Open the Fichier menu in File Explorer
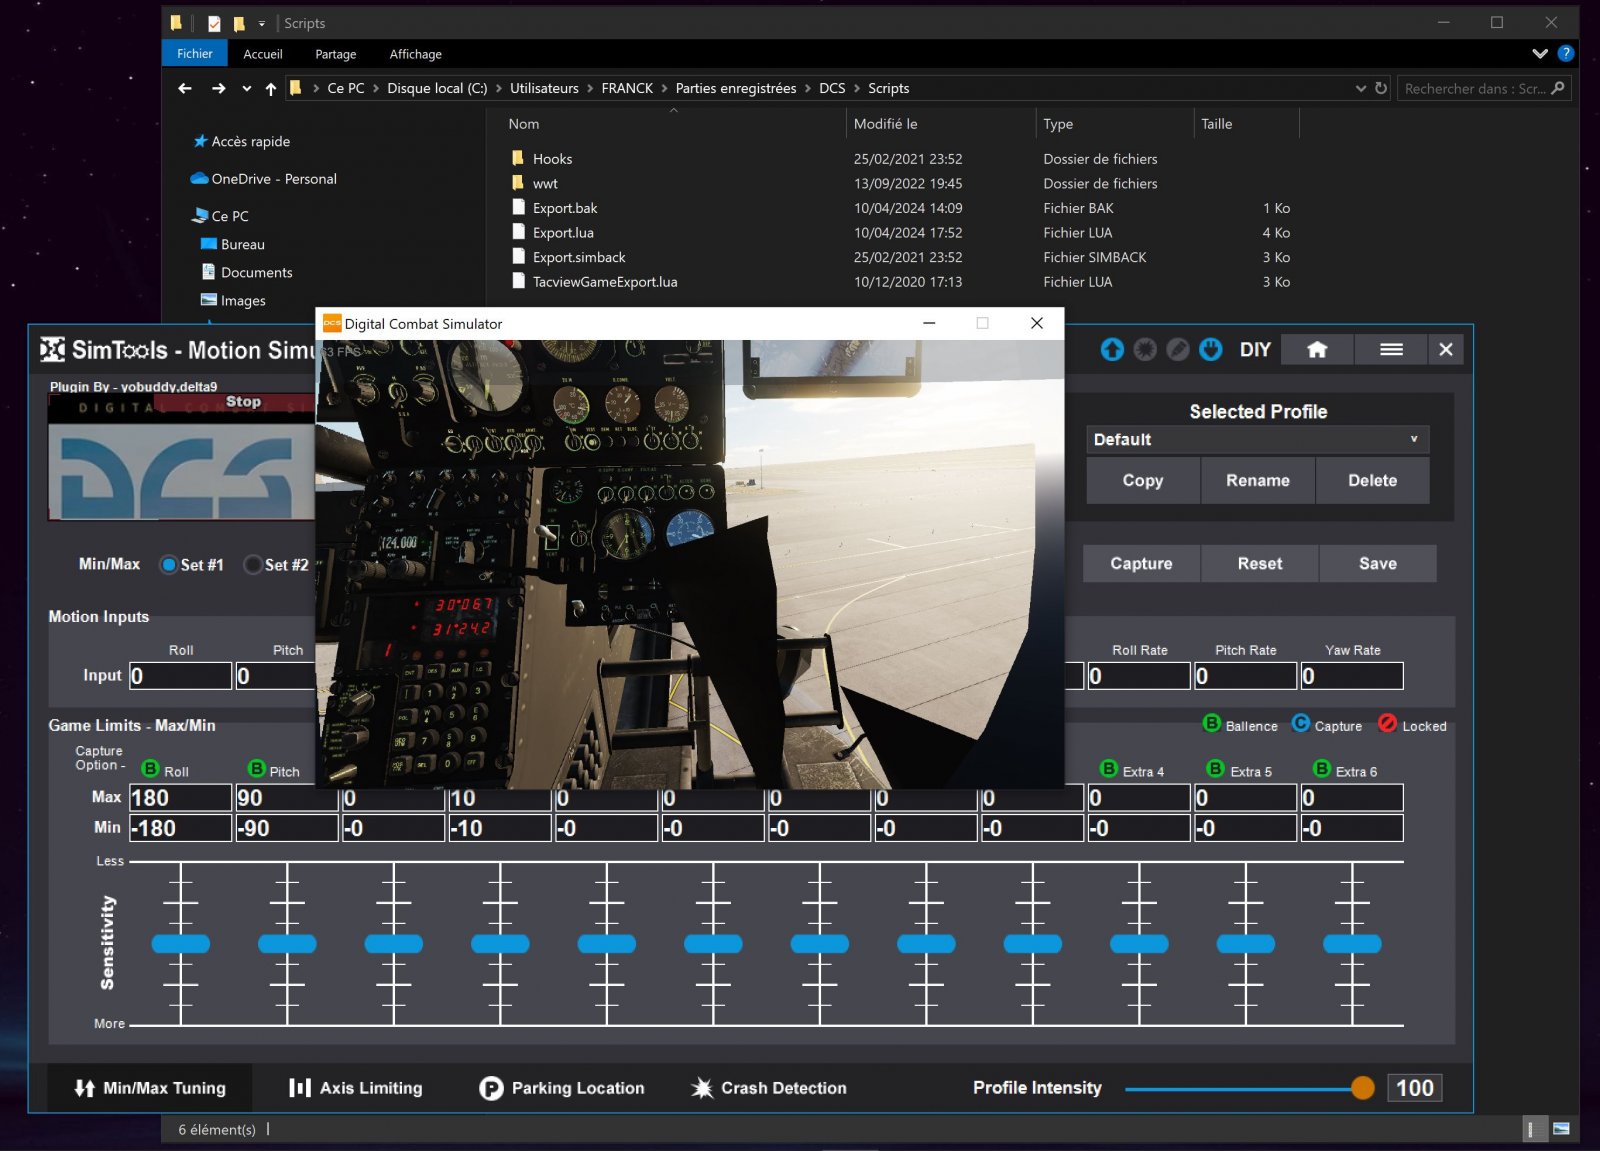The height and width of the screenshot is (1151, 1600). pos(194,54)
